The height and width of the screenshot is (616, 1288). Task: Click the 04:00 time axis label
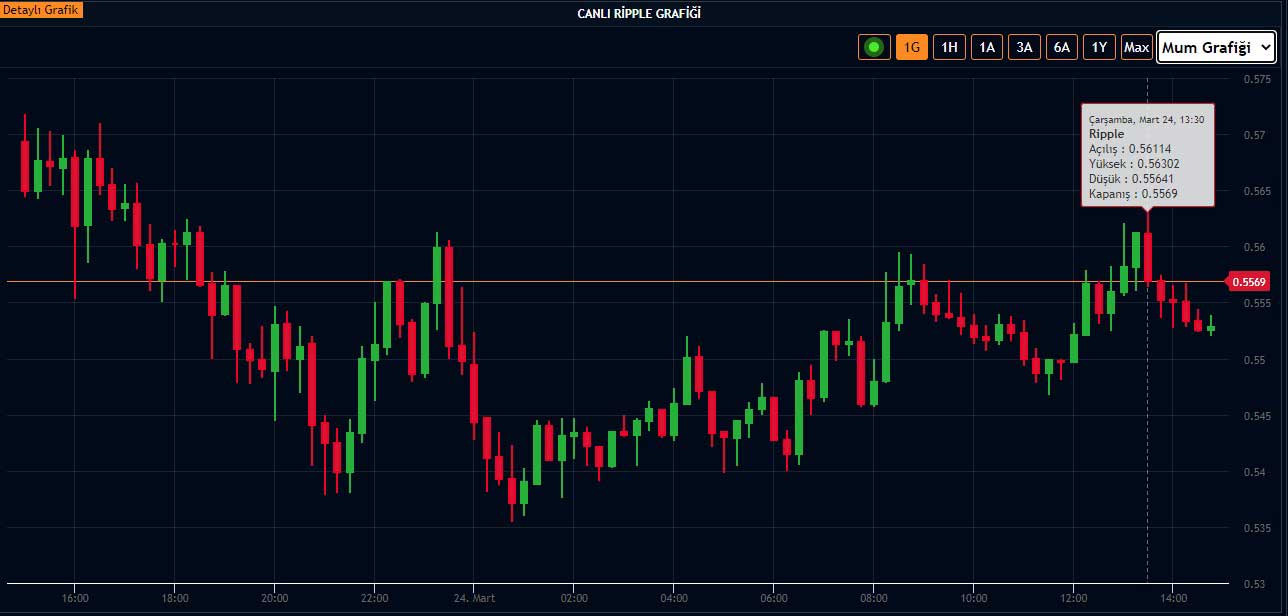674,598
